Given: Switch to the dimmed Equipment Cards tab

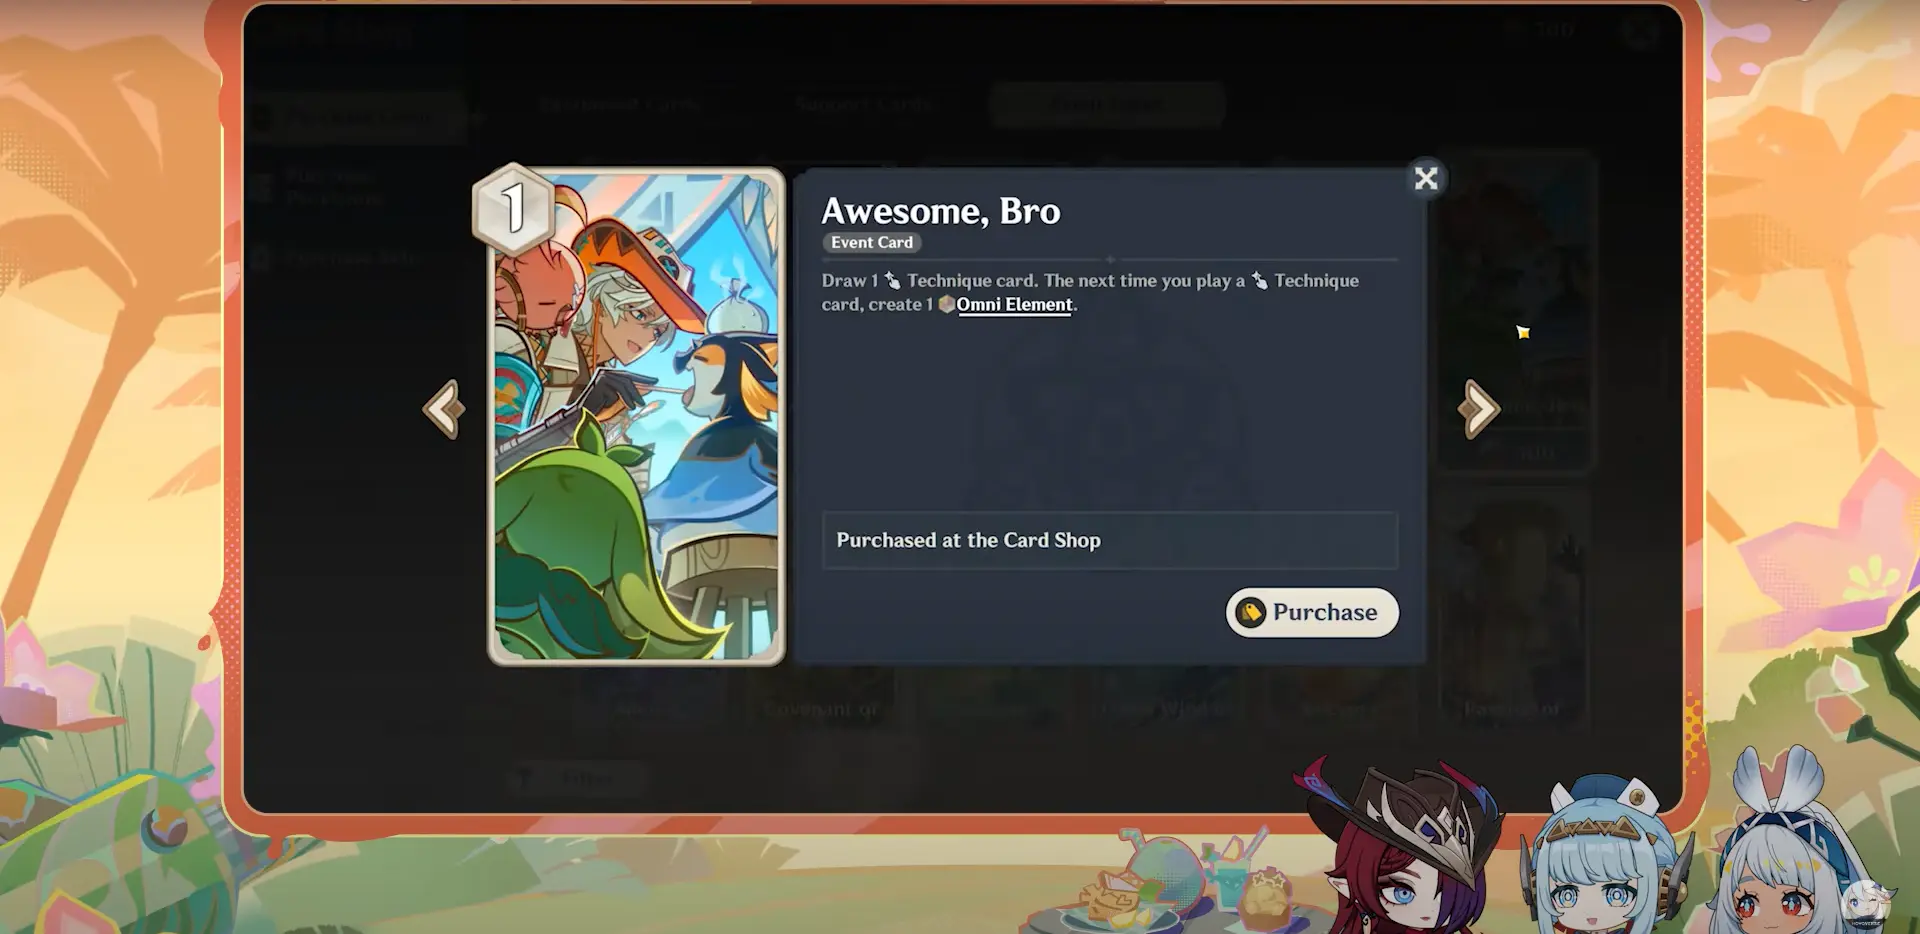Looking at the screenshot, I should [x=618, y=103].
